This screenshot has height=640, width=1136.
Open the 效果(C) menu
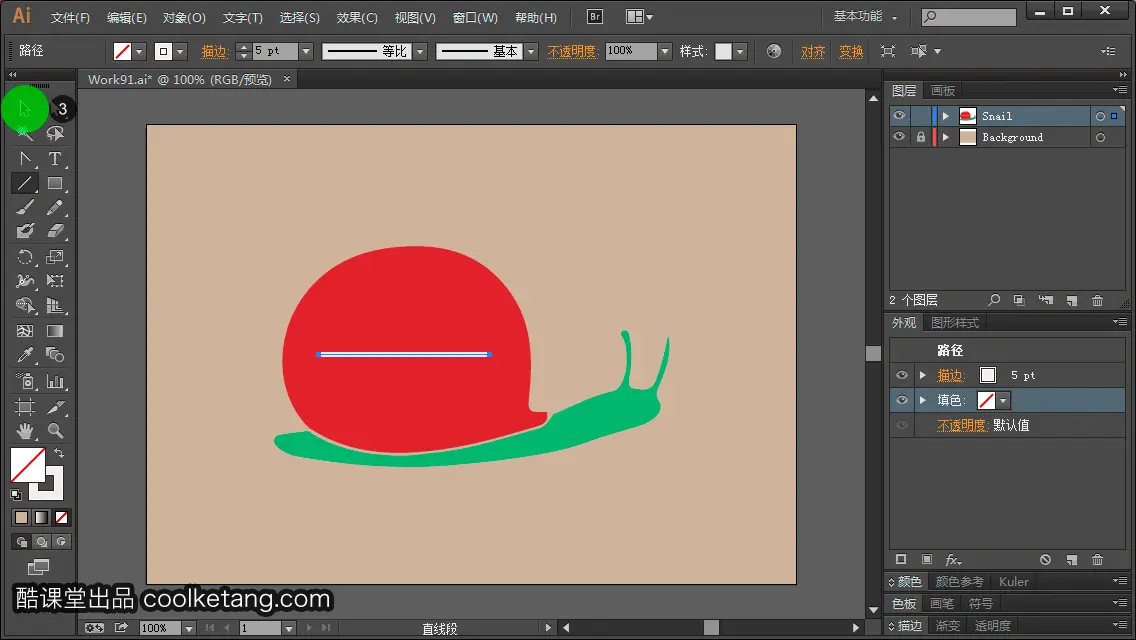tap(357, 17)
